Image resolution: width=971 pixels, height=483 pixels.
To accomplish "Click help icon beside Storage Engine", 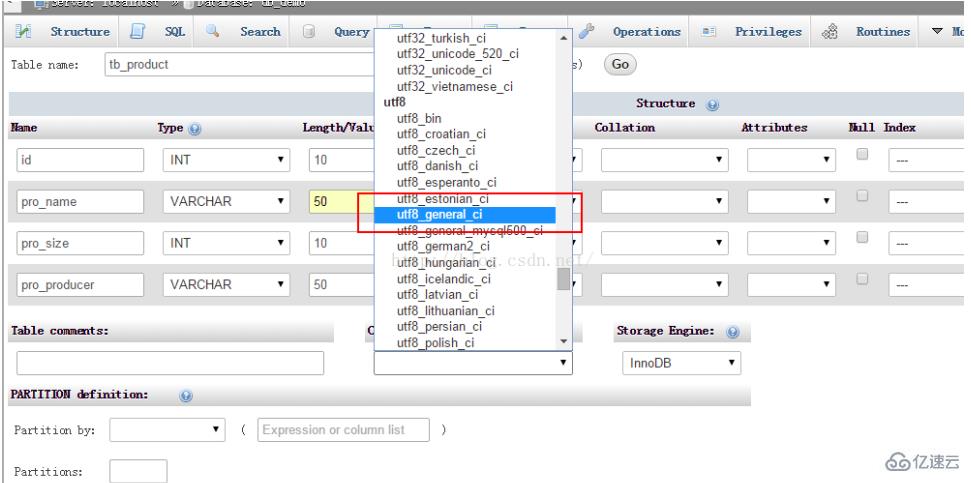I will point(733,332).
